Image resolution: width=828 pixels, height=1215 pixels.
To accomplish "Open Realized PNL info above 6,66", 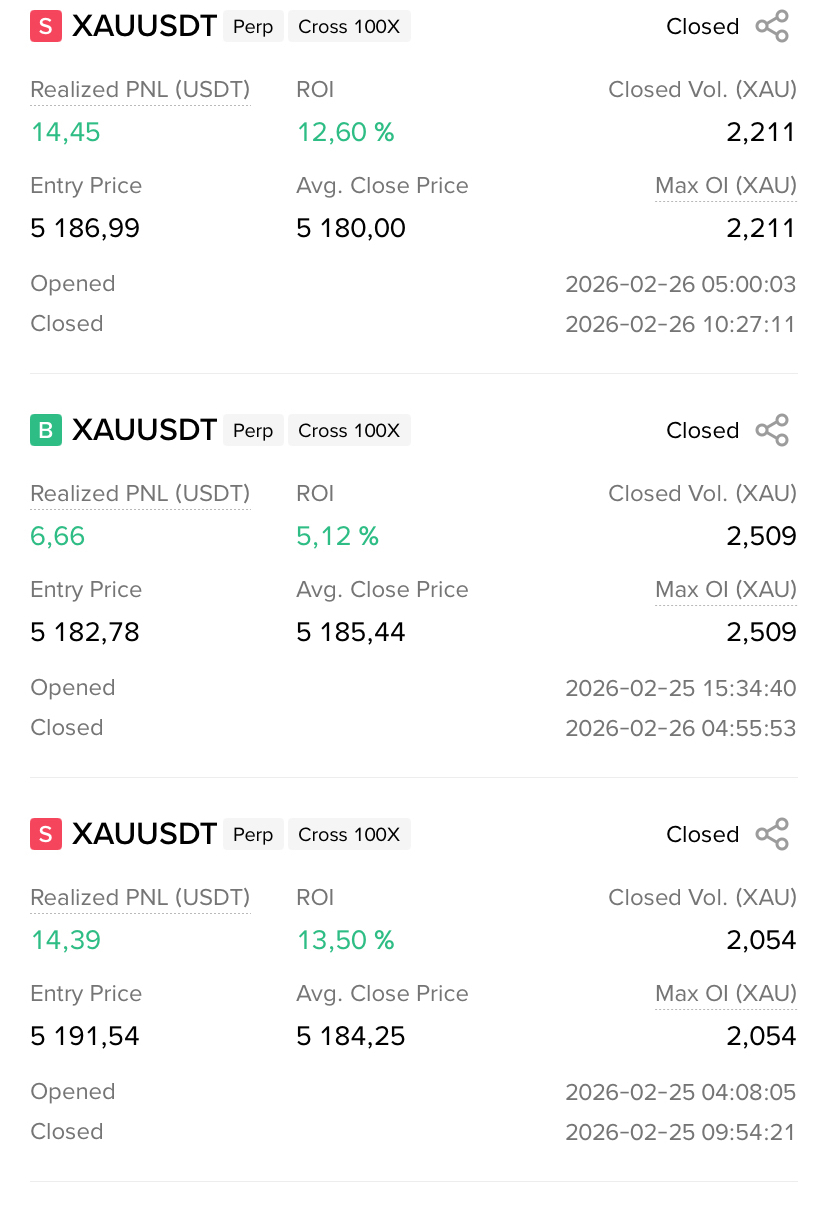I will click(140, 494).
